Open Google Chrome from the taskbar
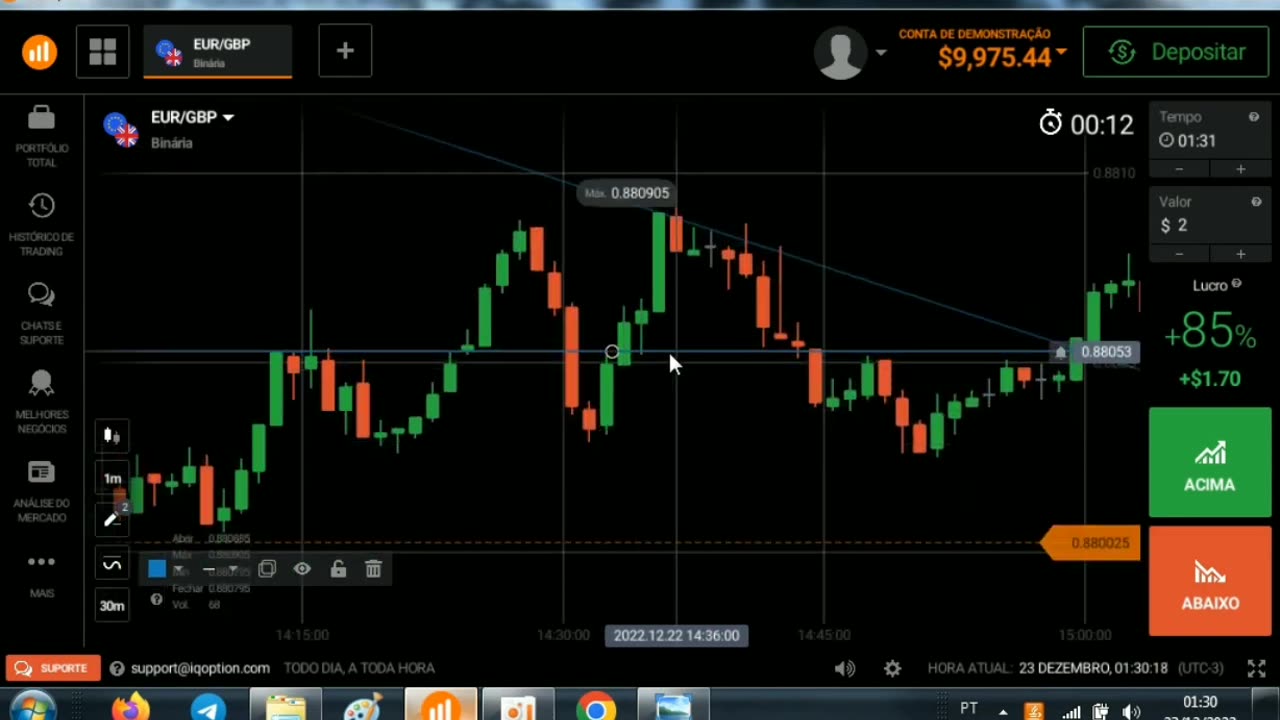The height and width of the screenshot is (720, 1280). click(595, 708)
